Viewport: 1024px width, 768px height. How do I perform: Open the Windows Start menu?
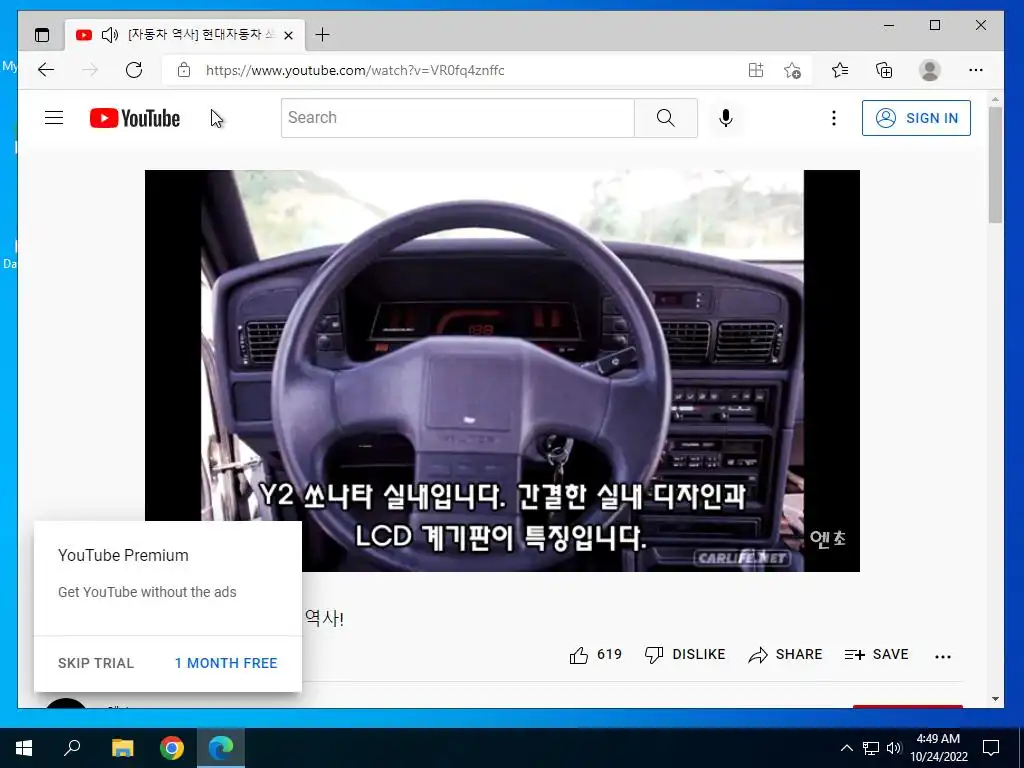24,748
